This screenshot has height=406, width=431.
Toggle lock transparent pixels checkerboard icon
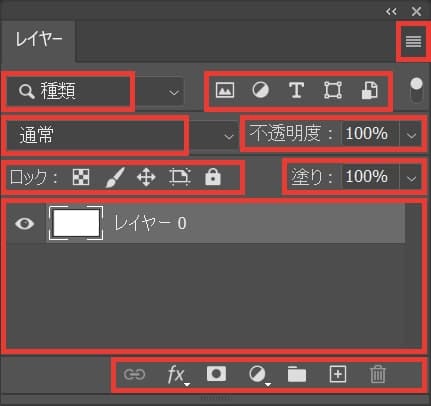tap(81, 177)
